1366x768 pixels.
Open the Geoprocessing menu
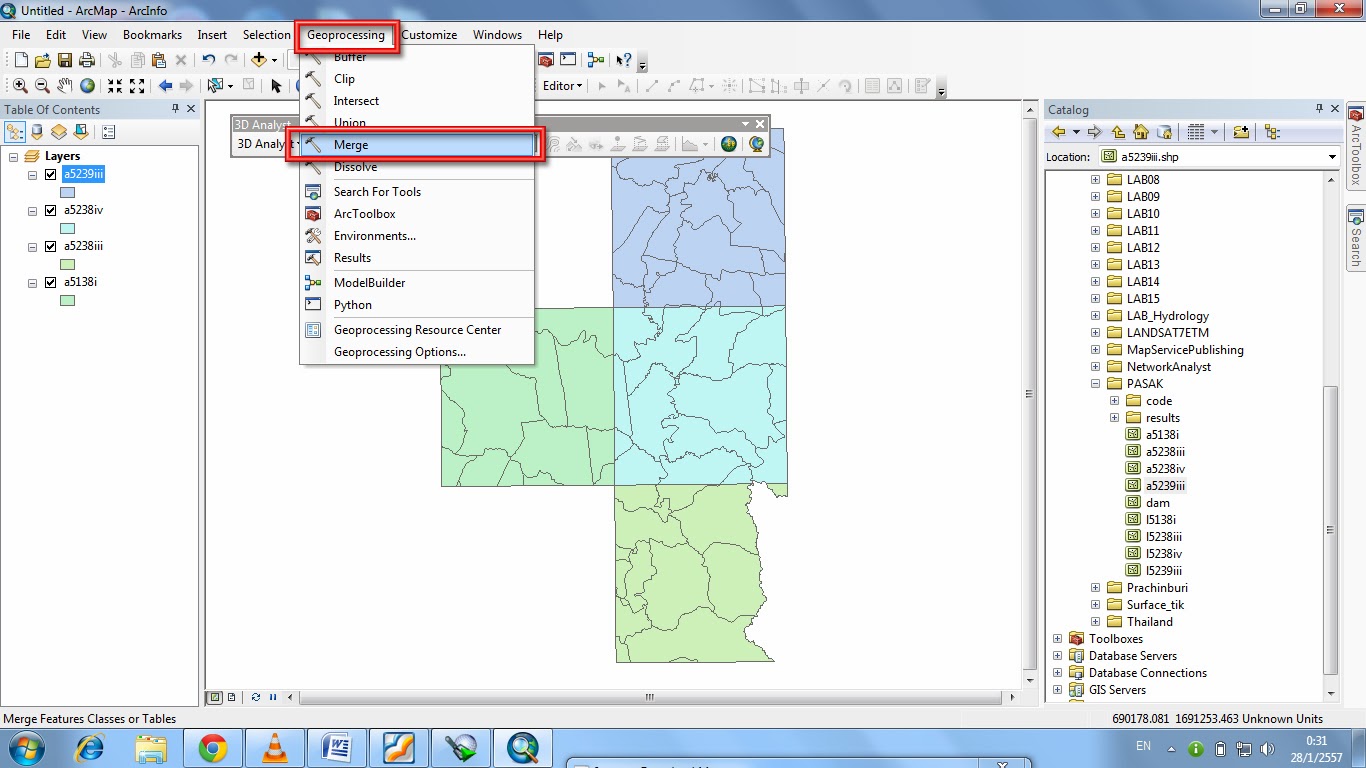click(x=346, y=34)
